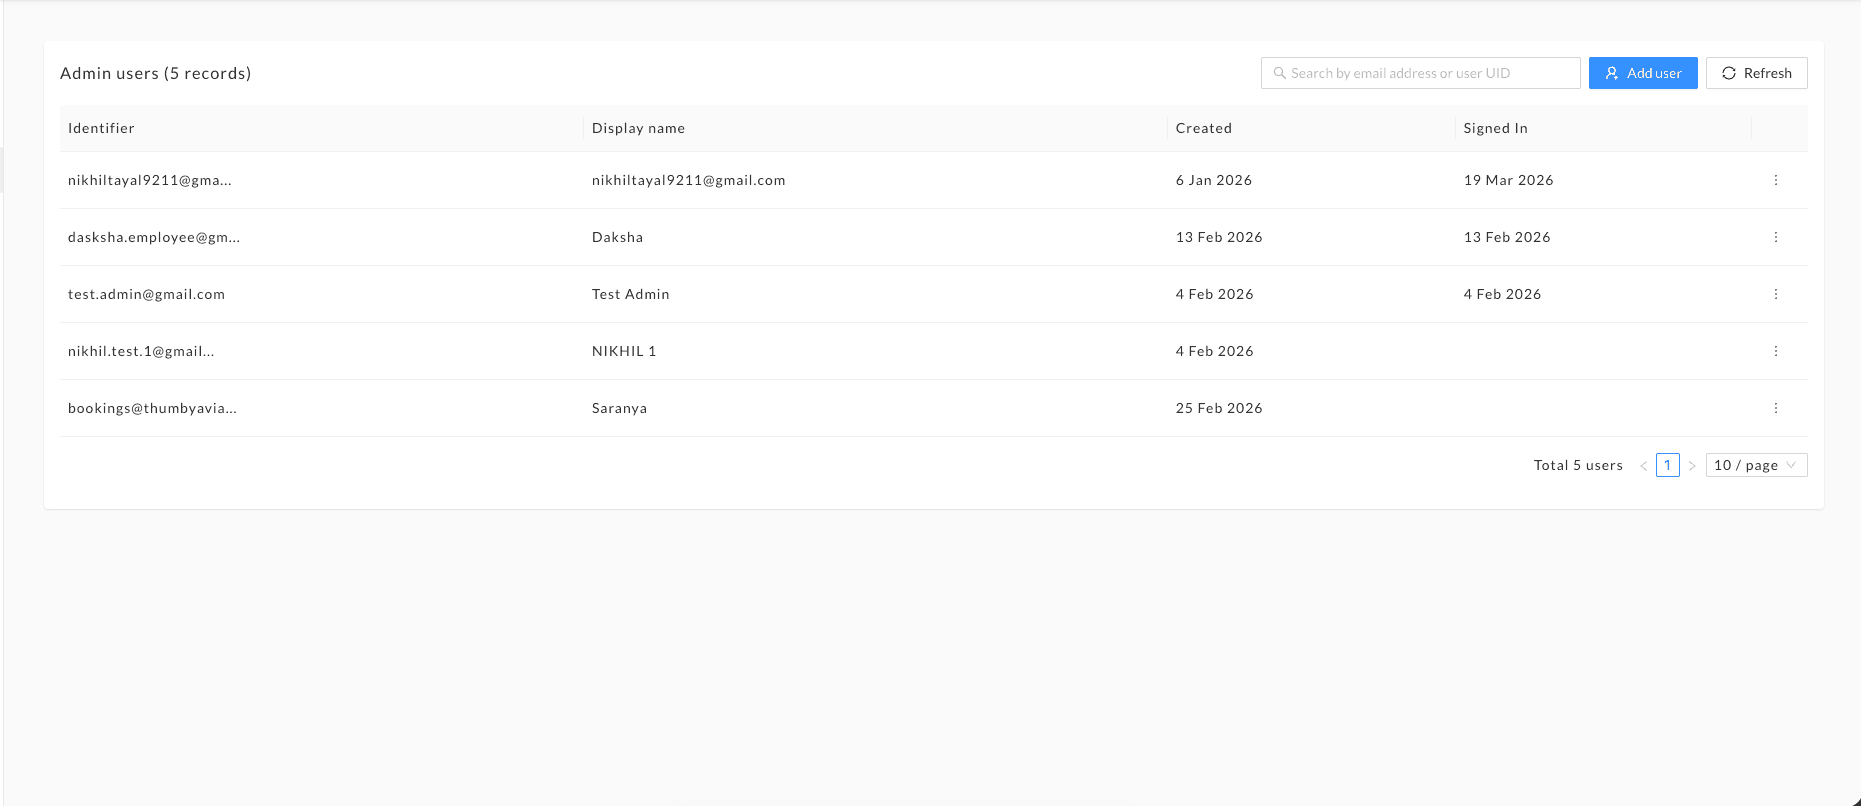Click Test Admin's signed in date 4 Feb 2026
The image size is (1861, 806).
point(1502,294)
